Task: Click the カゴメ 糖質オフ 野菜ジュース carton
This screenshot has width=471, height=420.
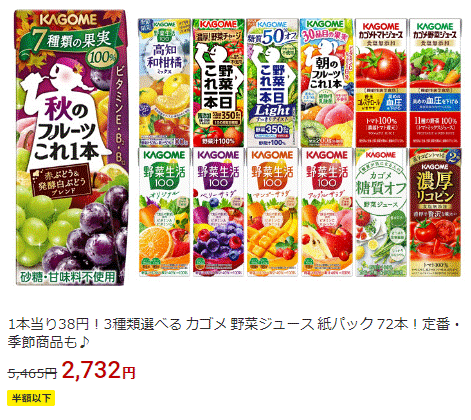Action: [x=381, y=212]
